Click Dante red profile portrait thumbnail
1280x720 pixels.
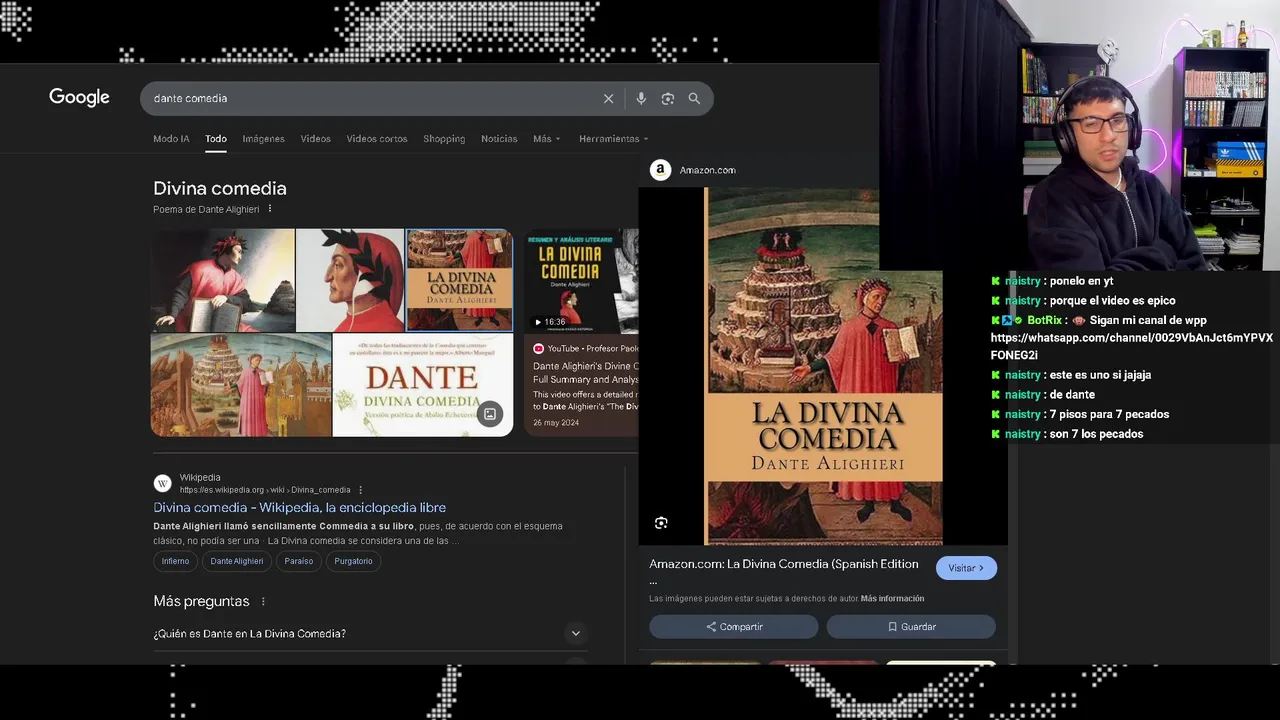point(350,280)
